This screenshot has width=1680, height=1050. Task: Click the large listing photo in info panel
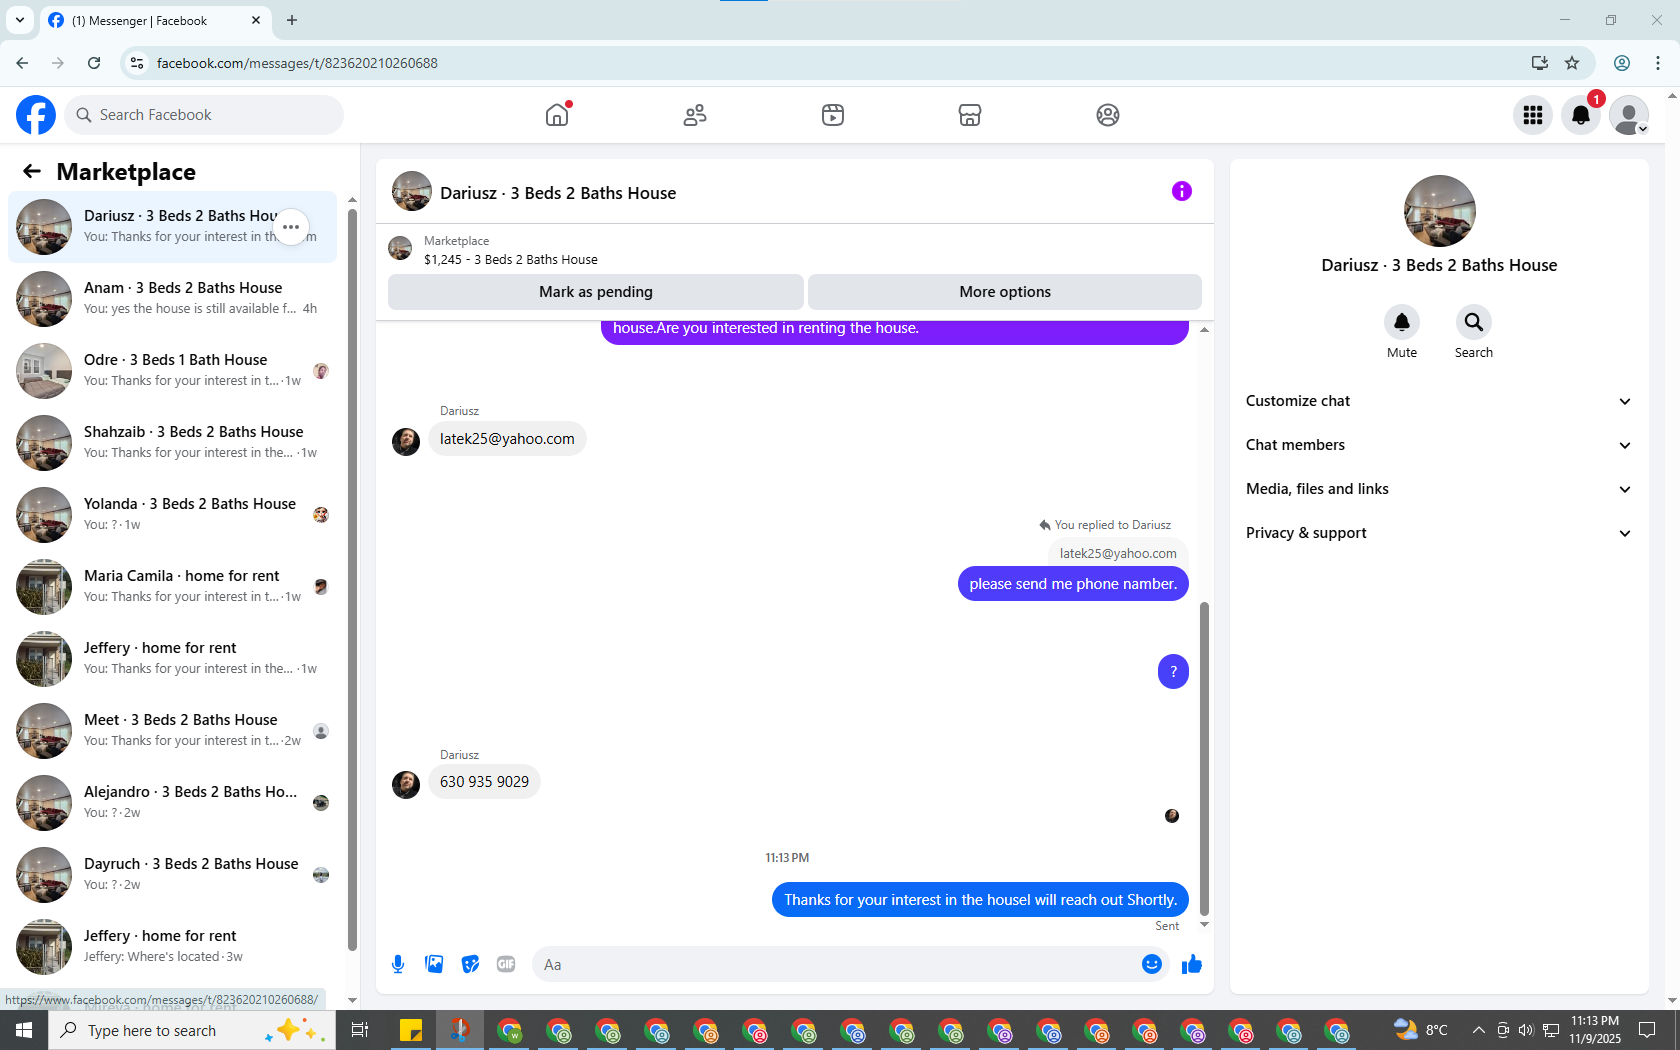tap(1440, 211)
